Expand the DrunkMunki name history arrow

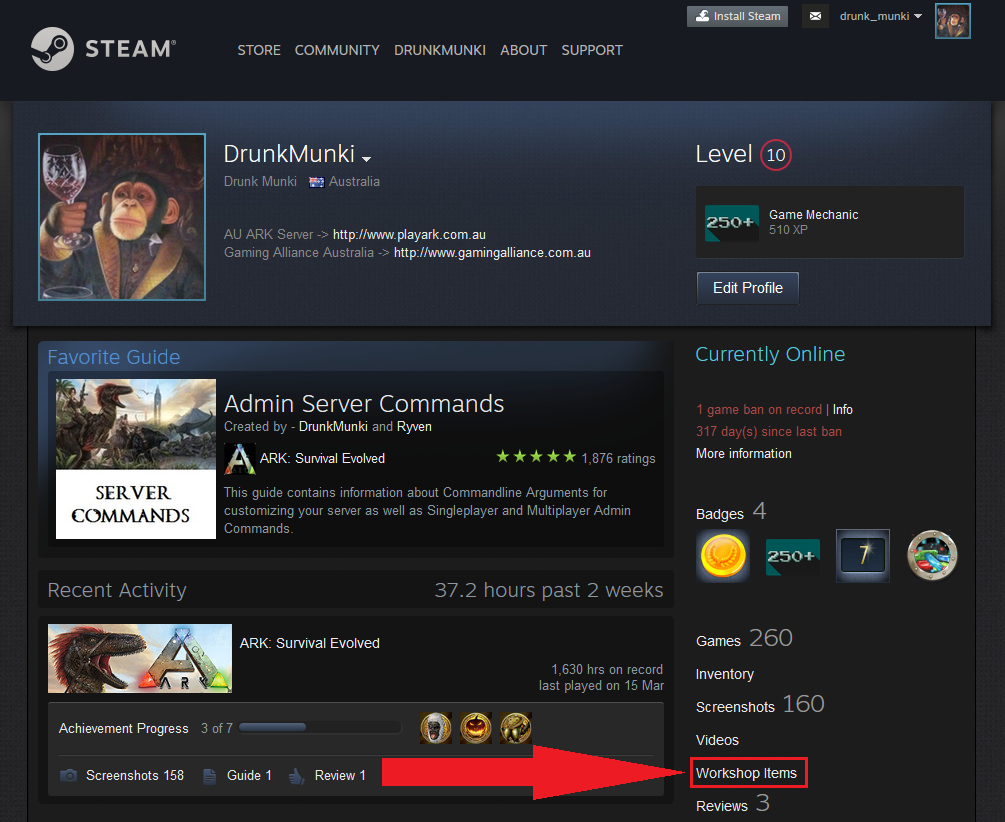pyautogui.click(x=366, y=158)
